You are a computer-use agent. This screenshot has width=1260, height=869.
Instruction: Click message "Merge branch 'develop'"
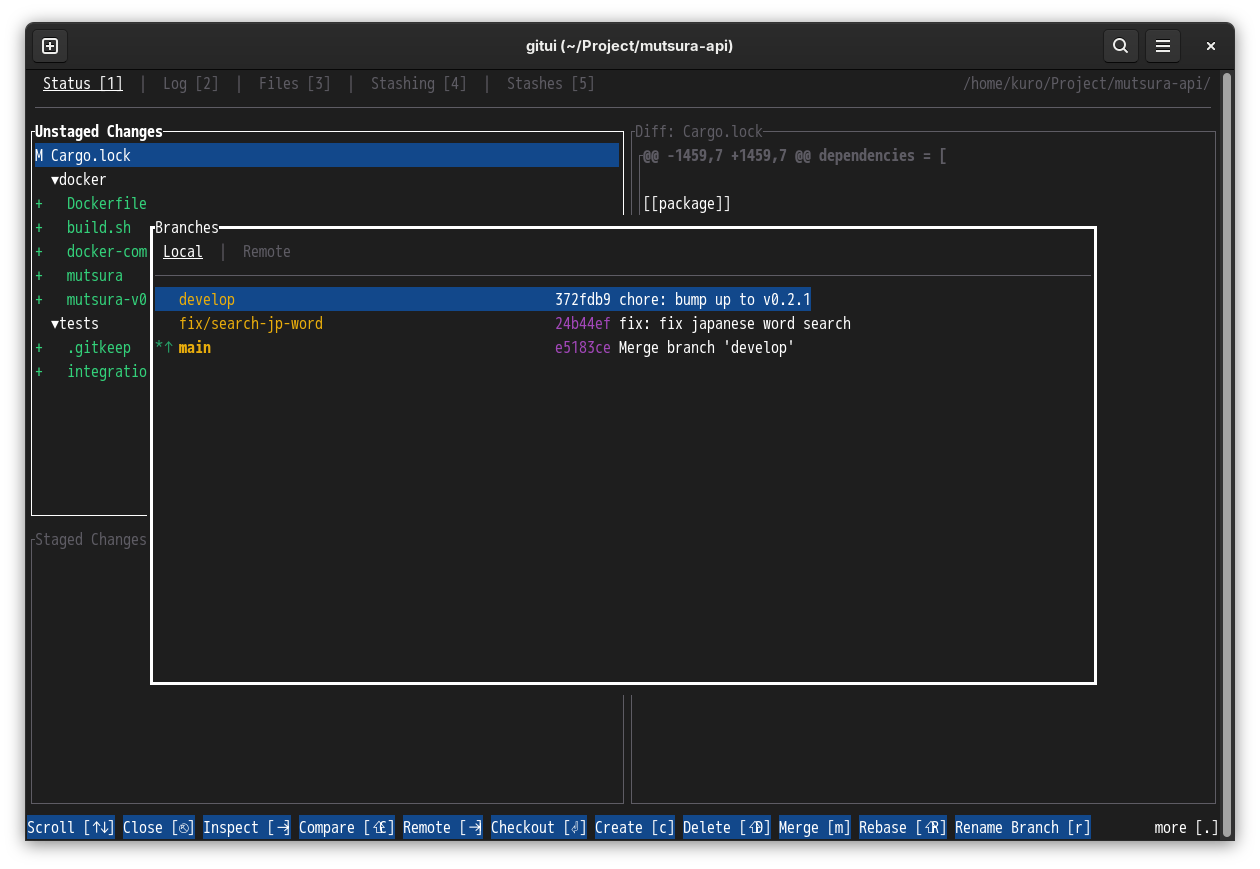coord(707,348)
